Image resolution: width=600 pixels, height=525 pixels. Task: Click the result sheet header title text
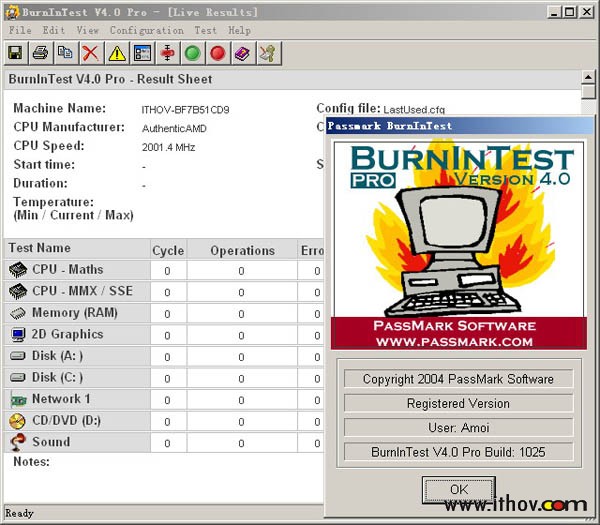point(110,79)
